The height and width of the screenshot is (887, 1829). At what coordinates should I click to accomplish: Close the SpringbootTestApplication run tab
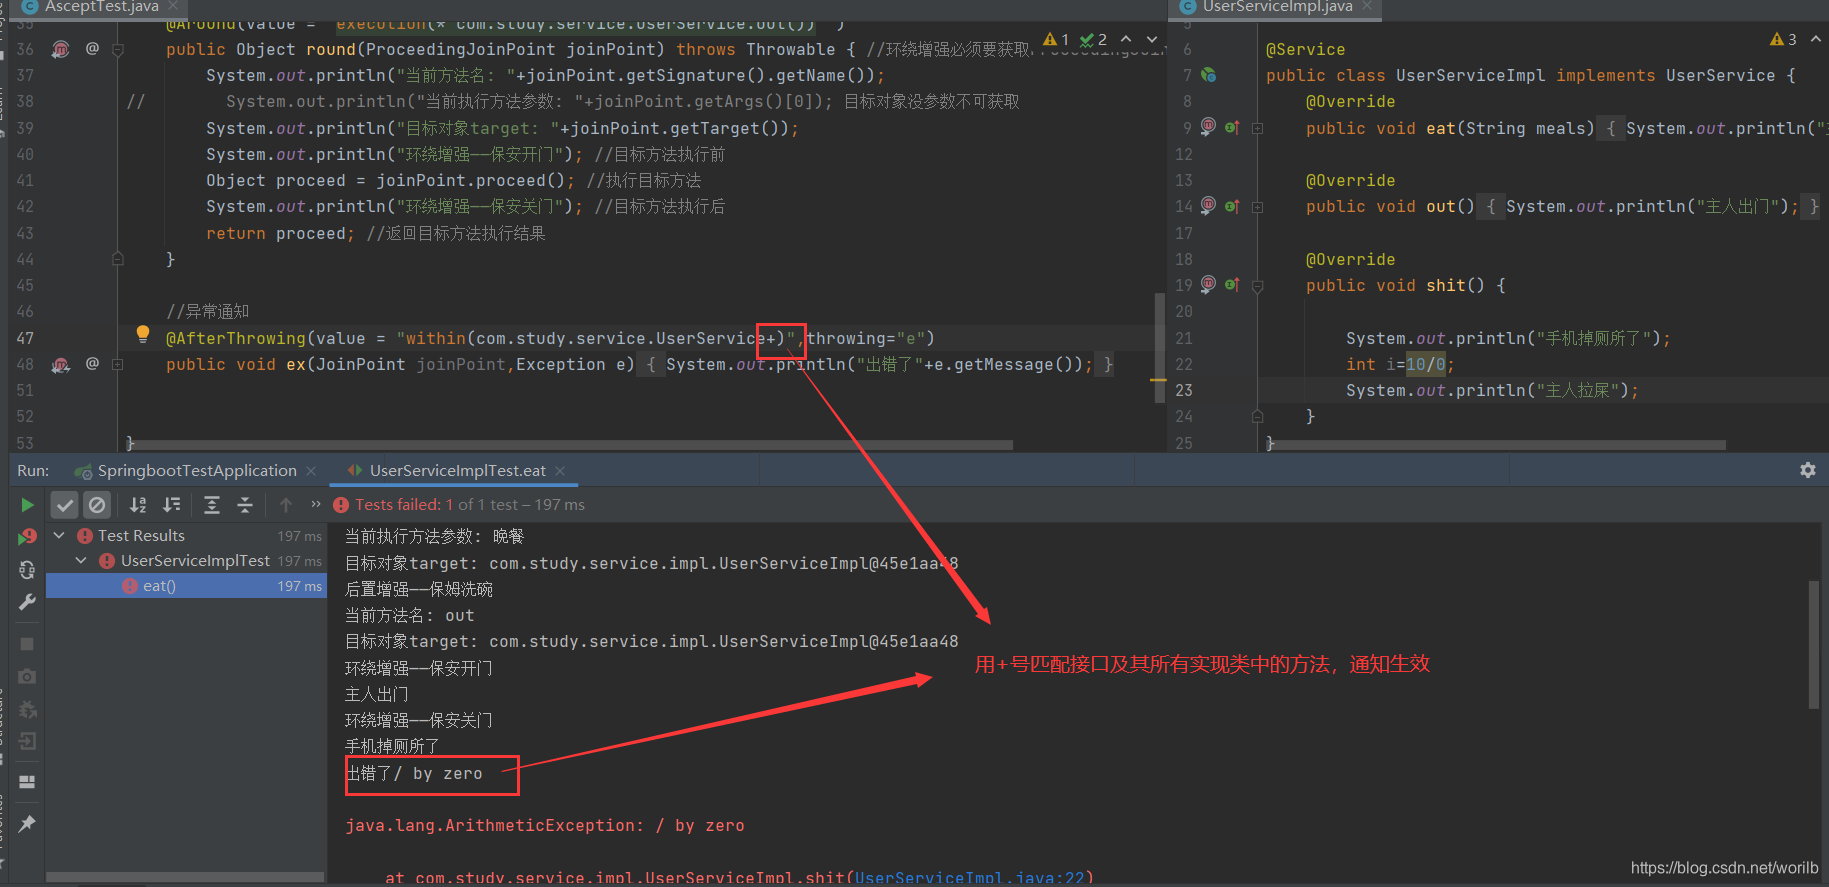[312, 471]
